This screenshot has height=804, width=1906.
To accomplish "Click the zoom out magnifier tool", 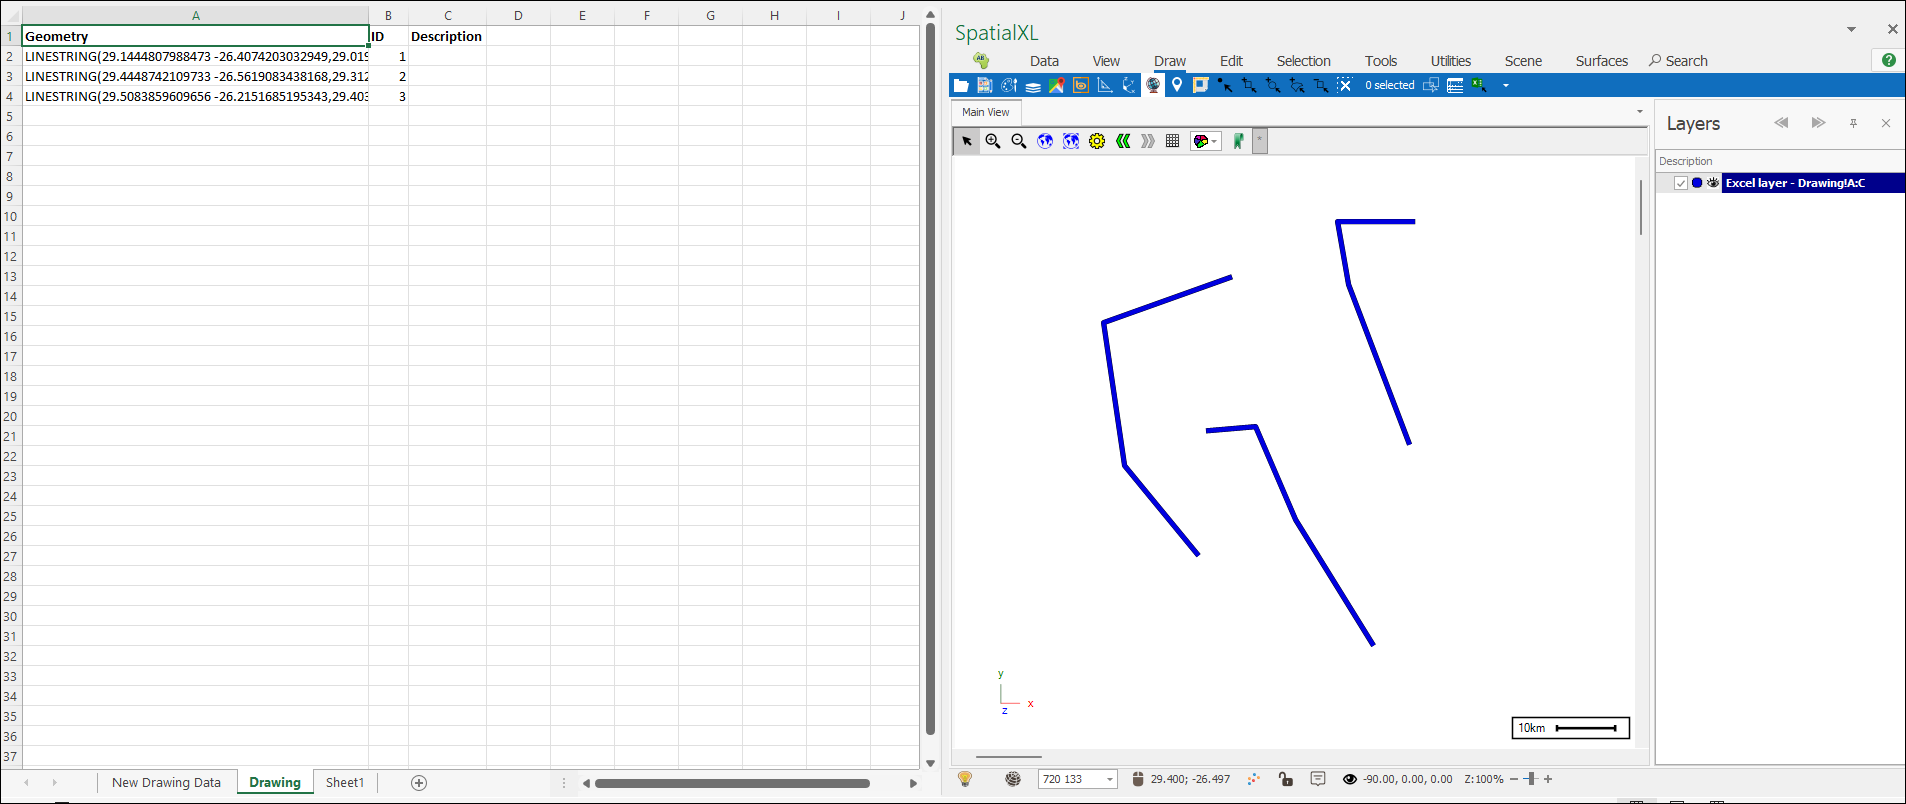I will [x=1018, y=141].
